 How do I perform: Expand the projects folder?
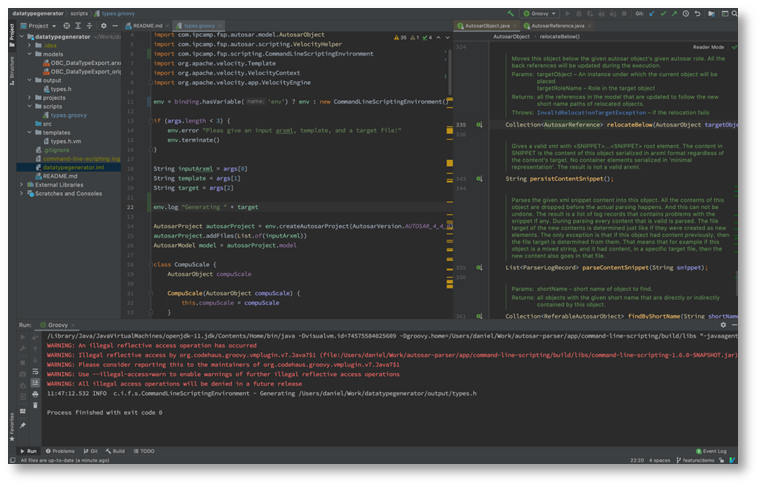[30, 98]
